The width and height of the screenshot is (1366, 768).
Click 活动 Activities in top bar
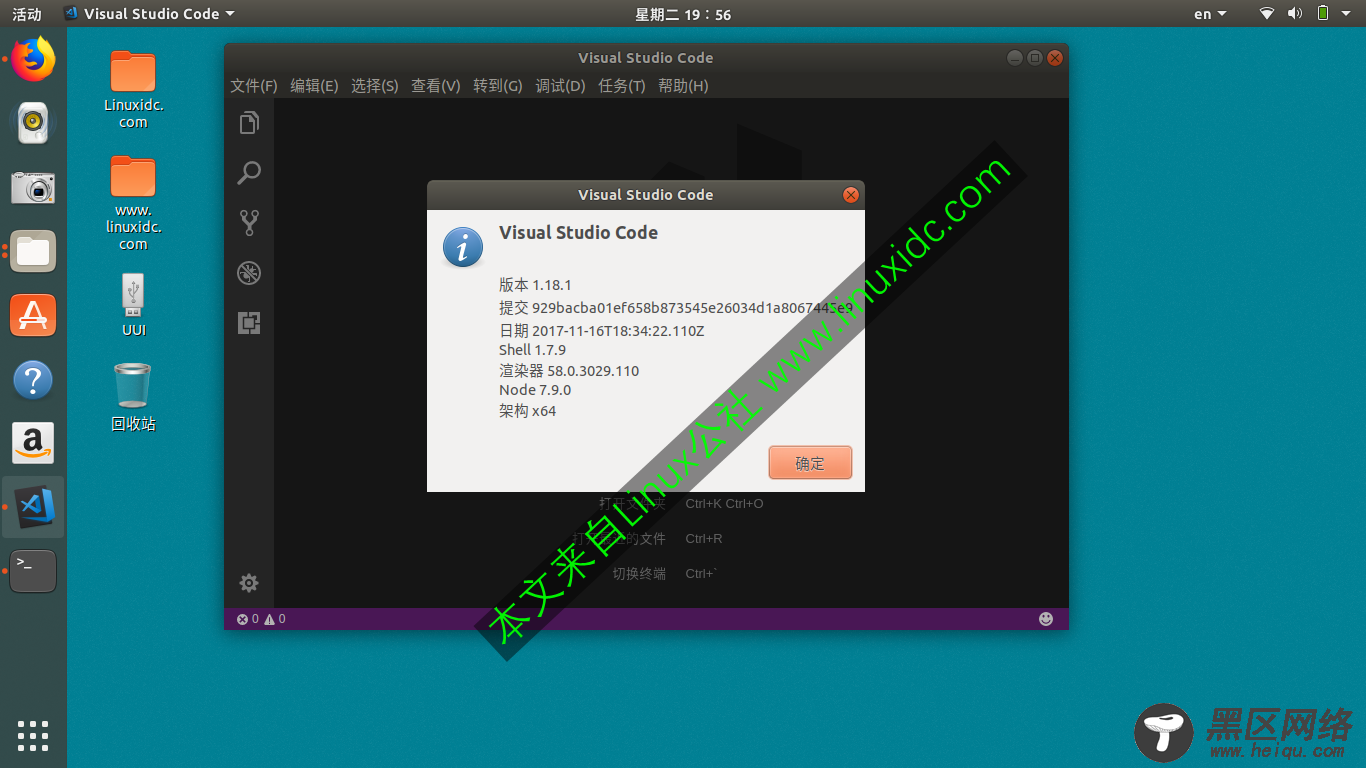(x=27, y=14)
